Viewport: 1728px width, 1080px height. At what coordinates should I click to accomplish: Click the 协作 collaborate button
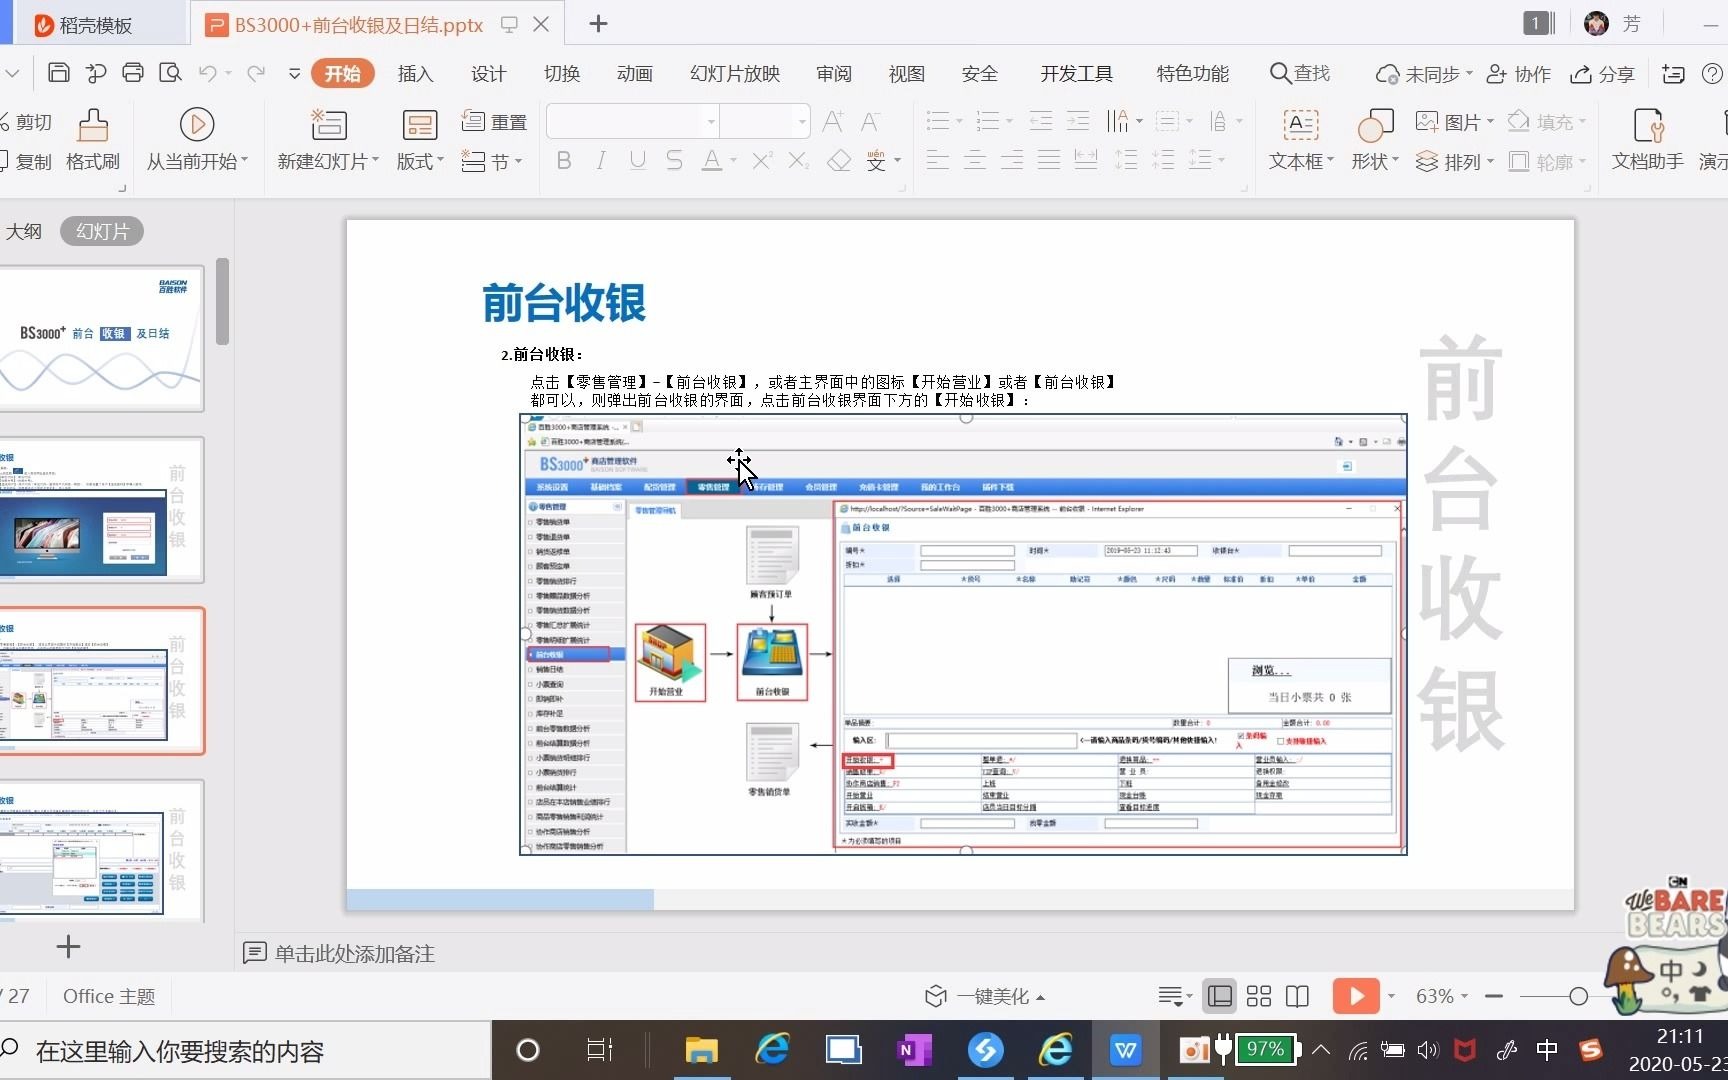1518,74
